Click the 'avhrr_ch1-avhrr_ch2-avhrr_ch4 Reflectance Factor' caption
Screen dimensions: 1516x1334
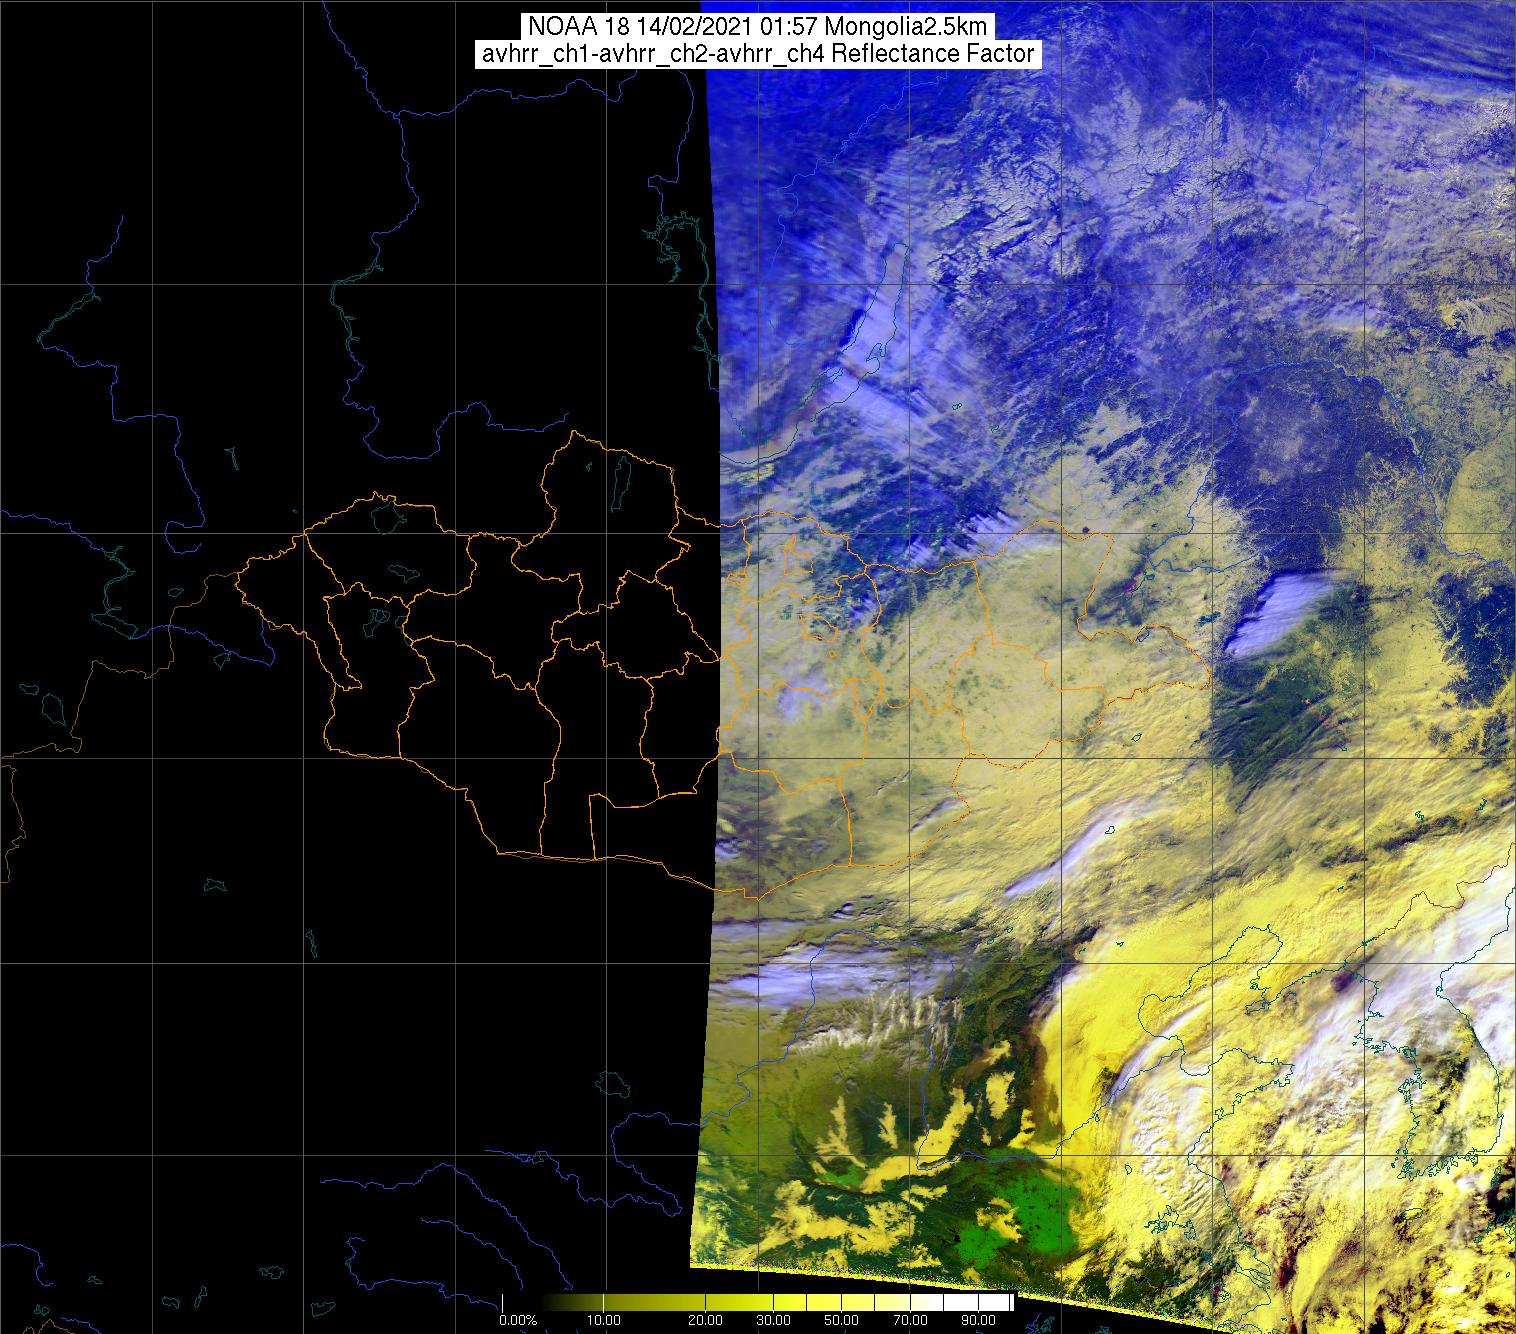pyautogui.click(x=758, y=54)
